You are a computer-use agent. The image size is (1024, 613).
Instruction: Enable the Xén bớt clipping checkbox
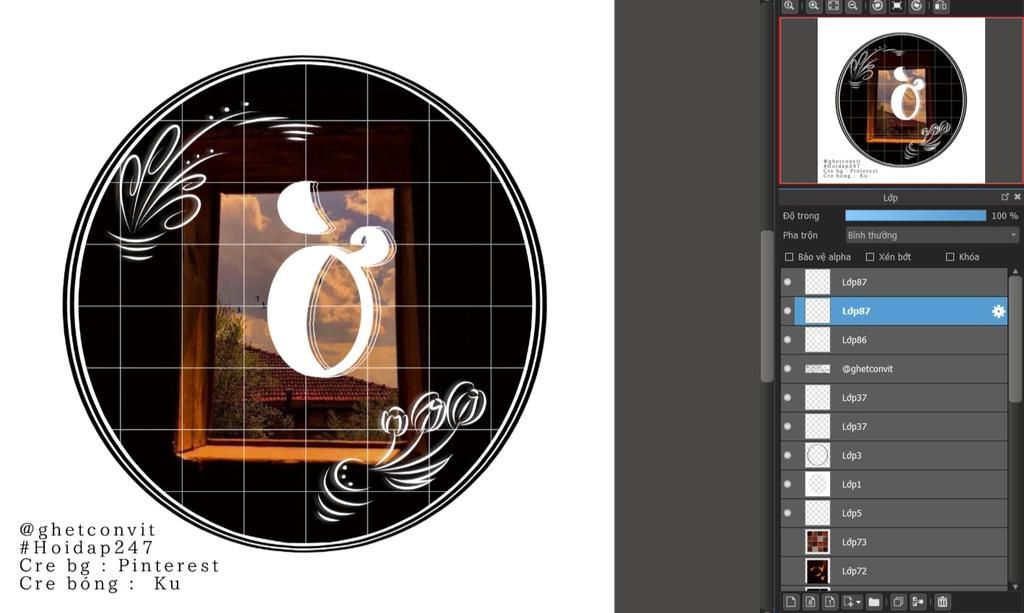coord(870,257)
